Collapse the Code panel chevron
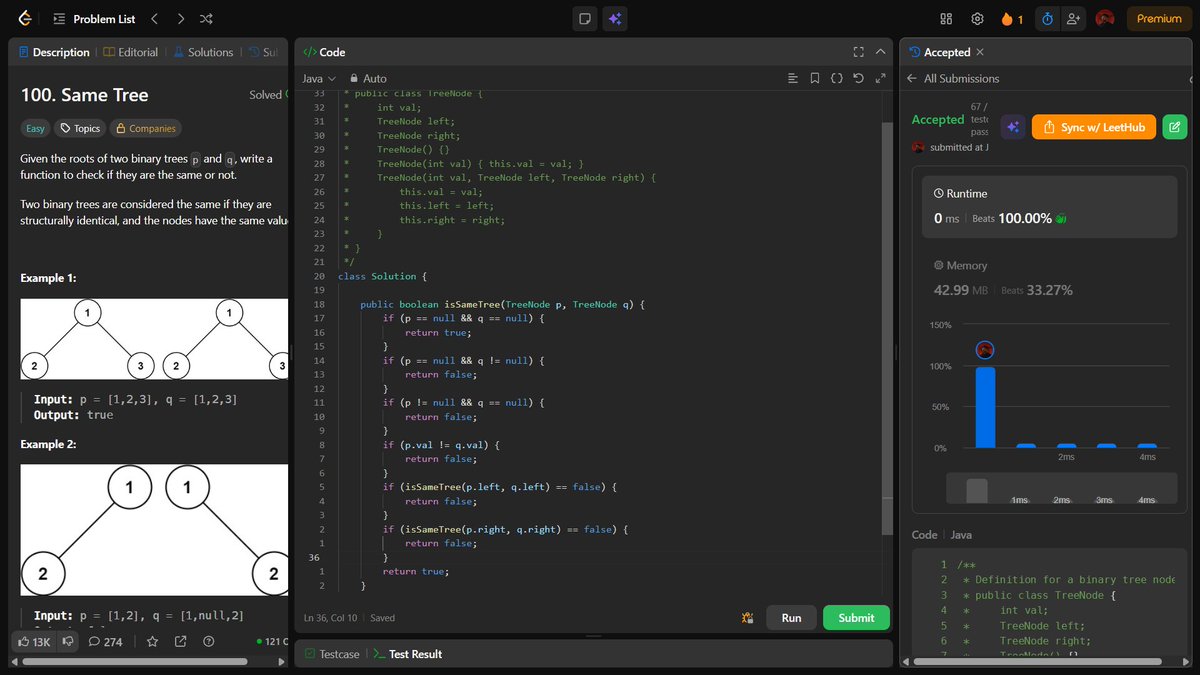This screenshot has height=675, width=1200. (x=881, y=52)
